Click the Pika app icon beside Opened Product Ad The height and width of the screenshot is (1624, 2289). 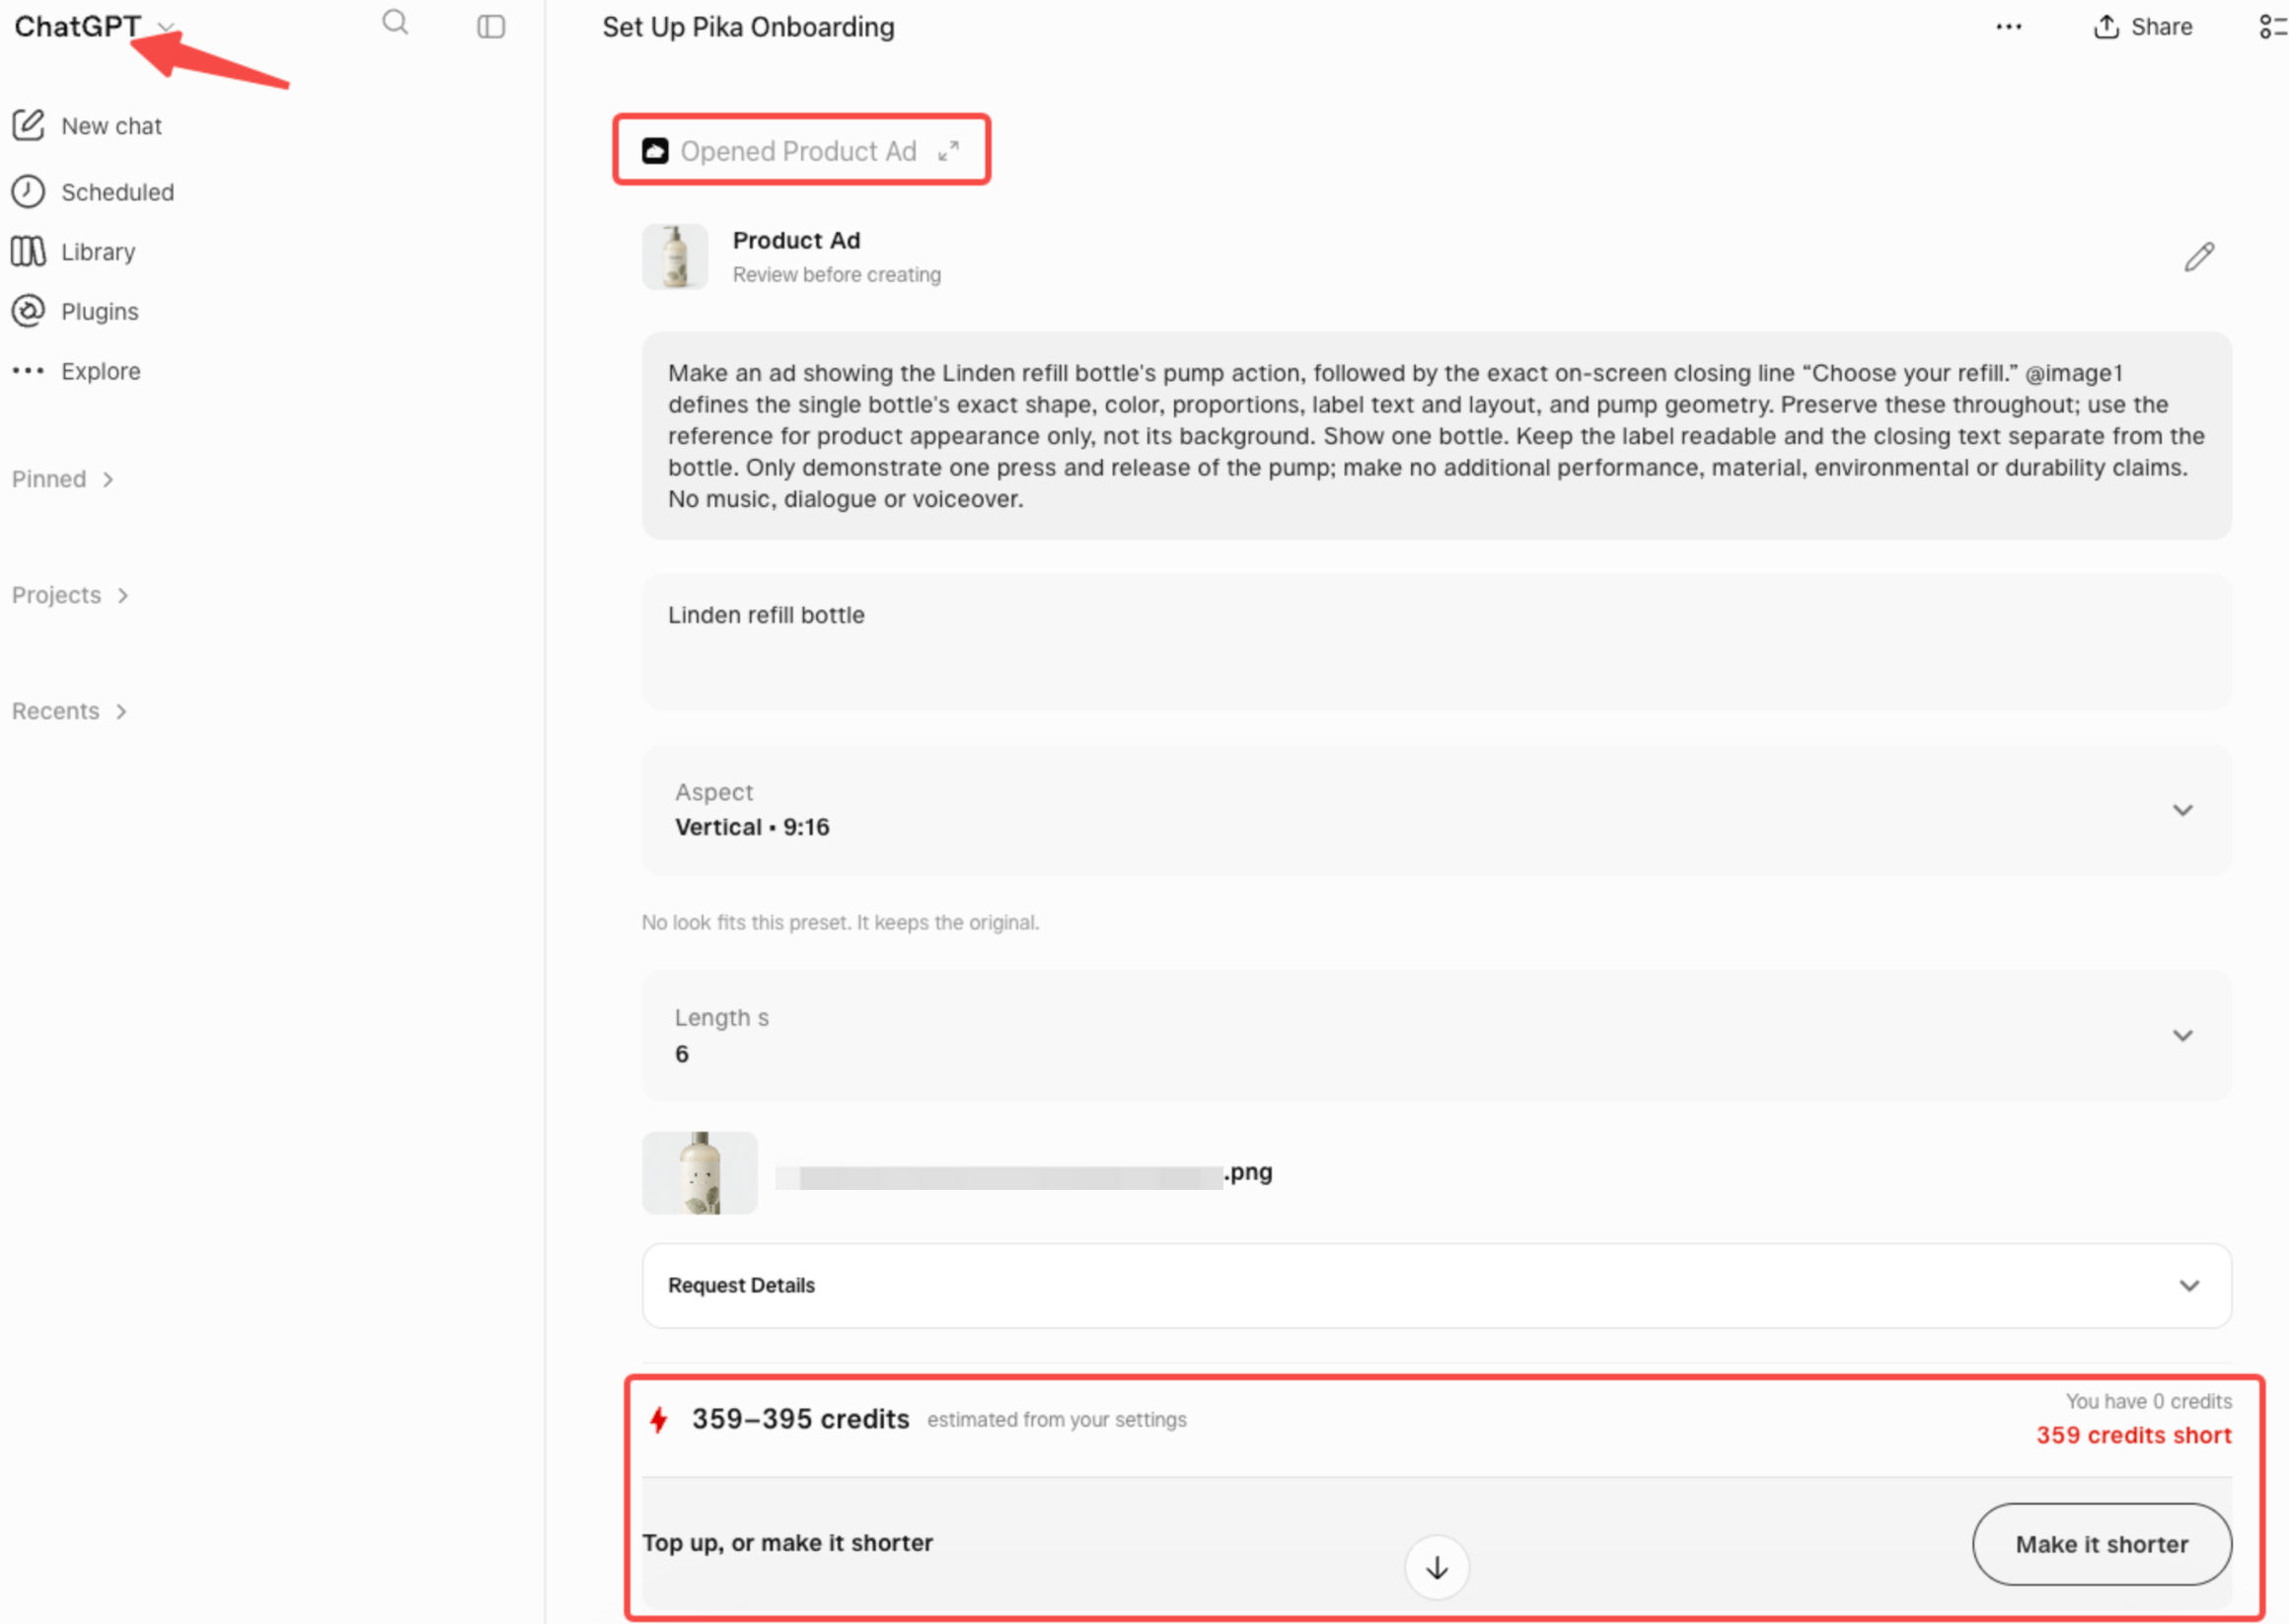coord(655,151)
